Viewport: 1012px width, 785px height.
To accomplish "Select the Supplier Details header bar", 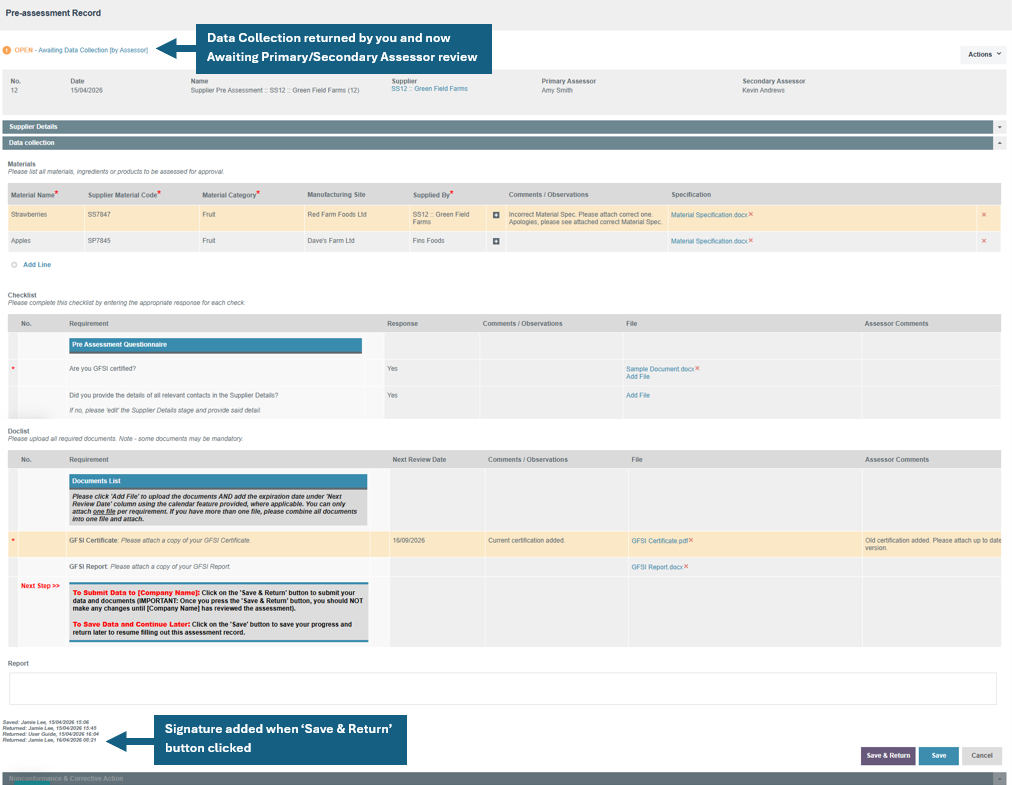I will pyautogui.click(x=497, y=127).
